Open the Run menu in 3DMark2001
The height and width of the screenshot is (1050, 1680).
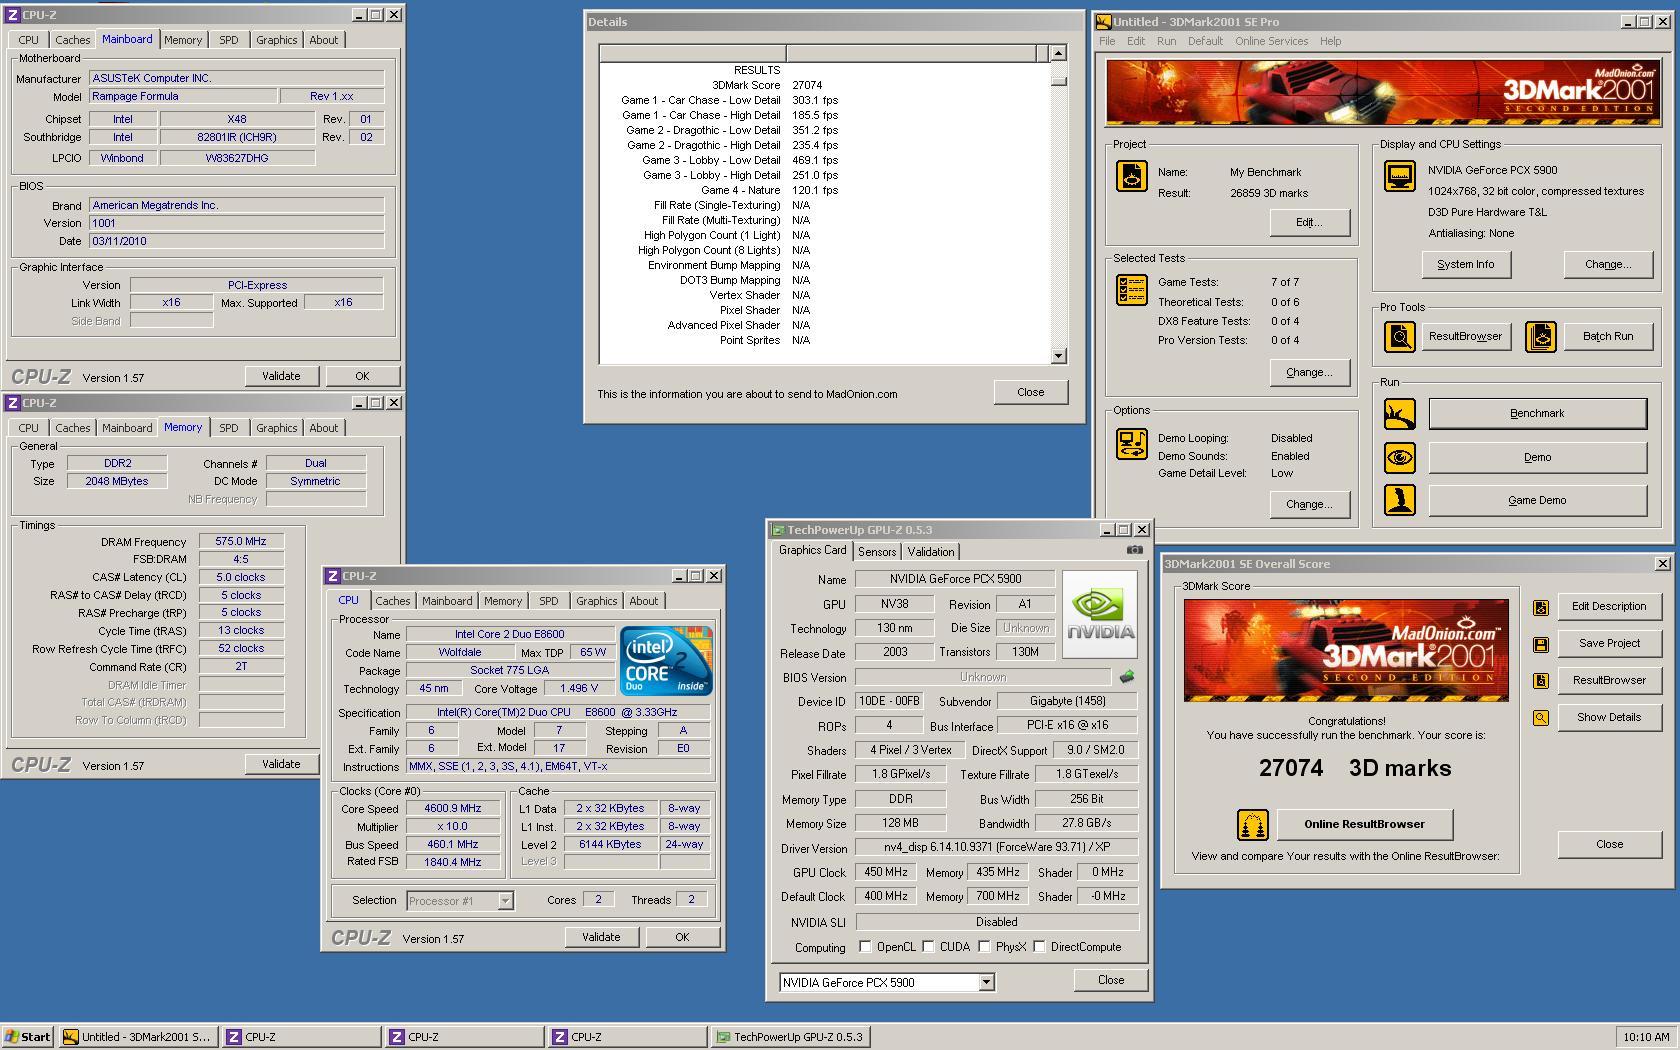click(1166, 41)
